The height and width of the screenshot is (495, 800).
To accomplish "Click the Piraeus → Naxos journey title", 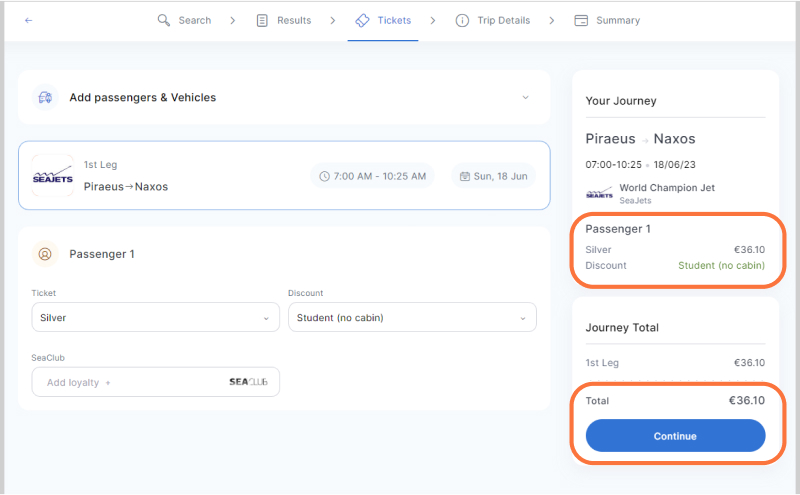I will tap(640, 139).
